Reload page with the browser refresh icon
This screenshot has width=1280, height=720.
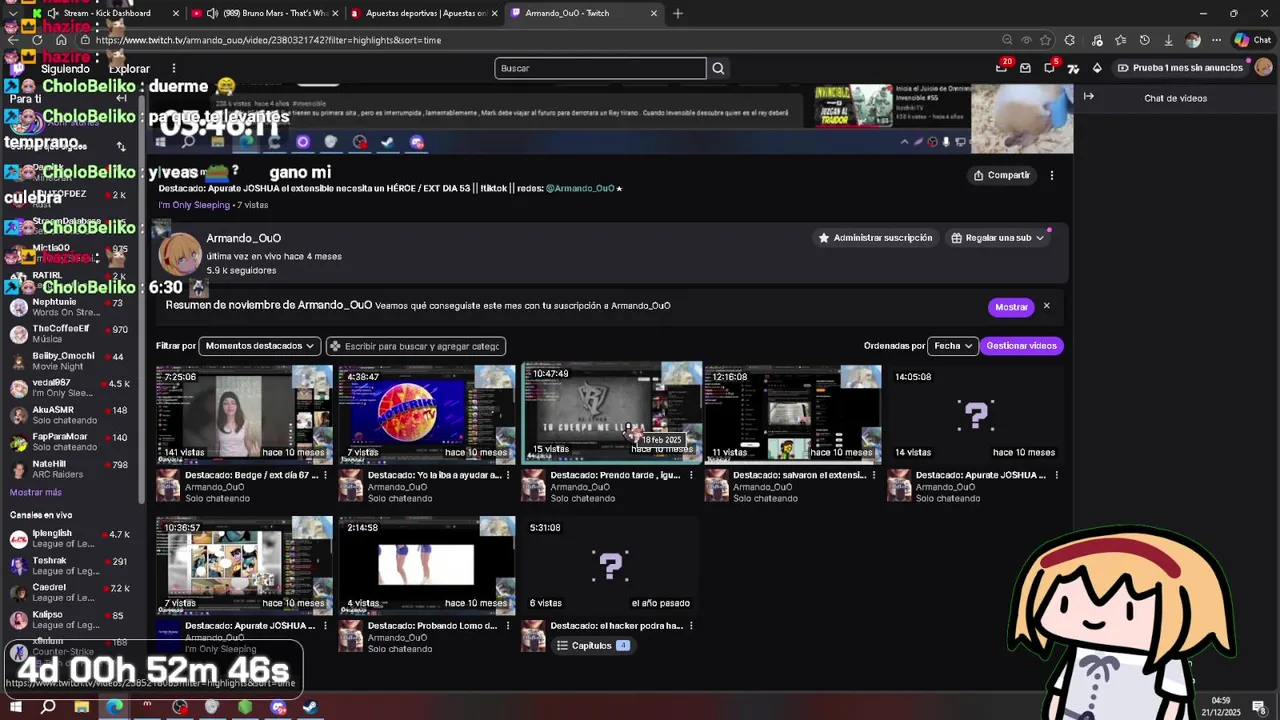click(37, 40)
